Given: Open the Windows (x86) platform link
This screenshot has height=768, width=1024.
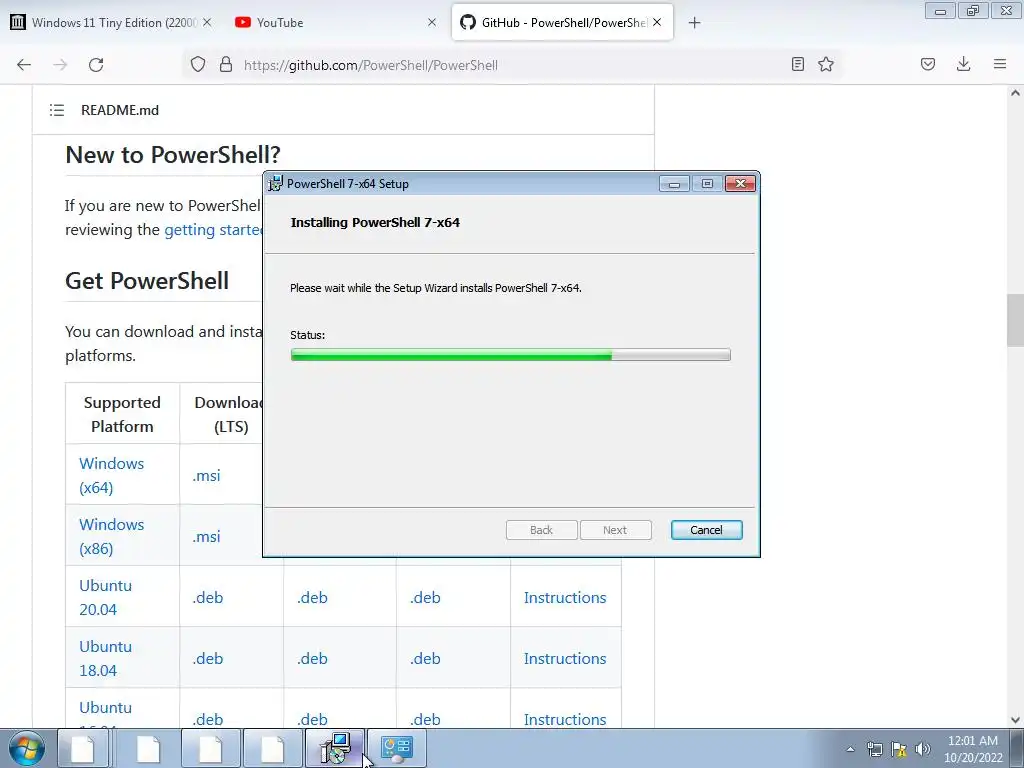Looking at the screenshot, I should click(112, 536).
